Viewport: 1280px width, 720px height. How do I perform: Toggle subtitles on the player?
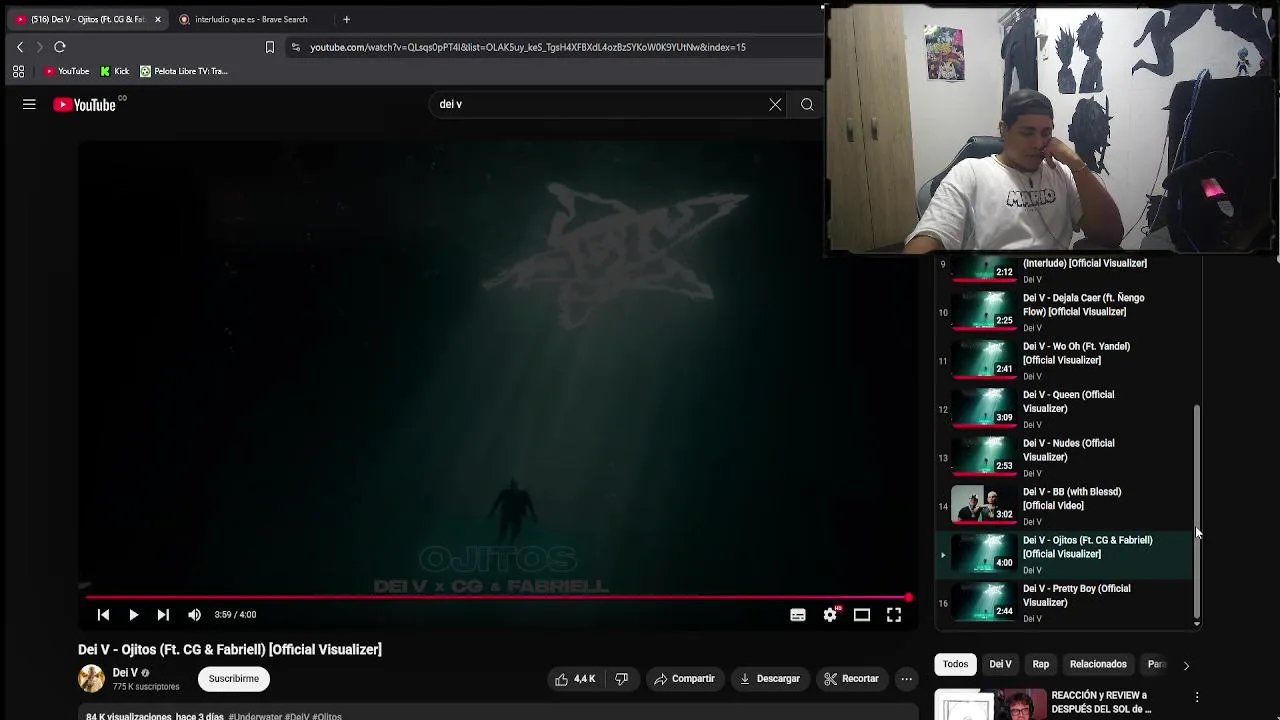(x=798, y=615)
